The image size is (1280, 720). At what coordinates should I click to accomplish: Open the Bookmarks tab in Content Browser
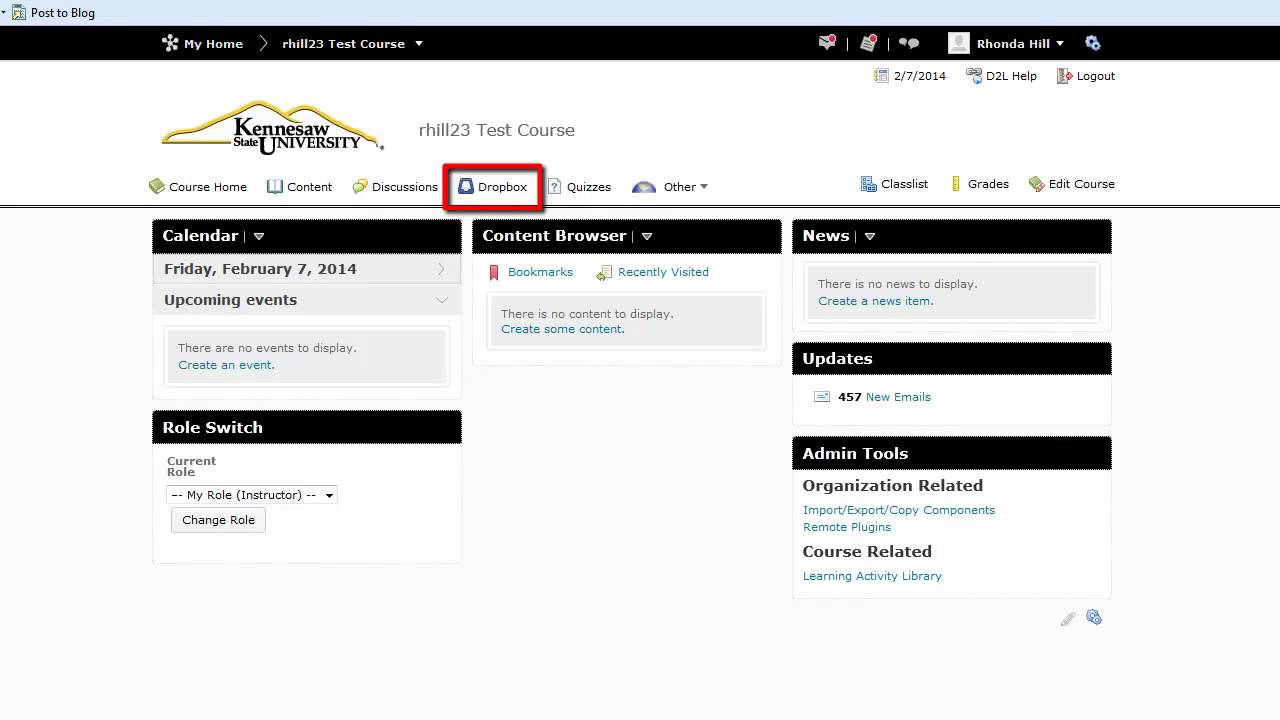tap(530, 272)
